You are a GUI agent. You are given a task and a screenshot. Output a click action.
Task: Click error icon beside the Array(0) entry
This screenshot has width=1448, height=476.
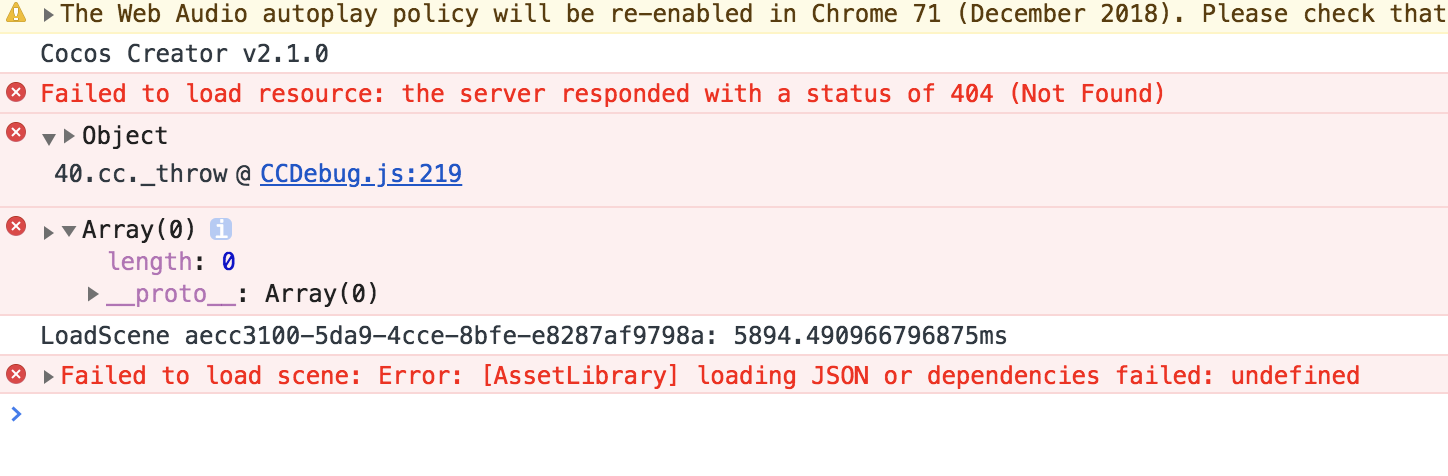[16, 226]
